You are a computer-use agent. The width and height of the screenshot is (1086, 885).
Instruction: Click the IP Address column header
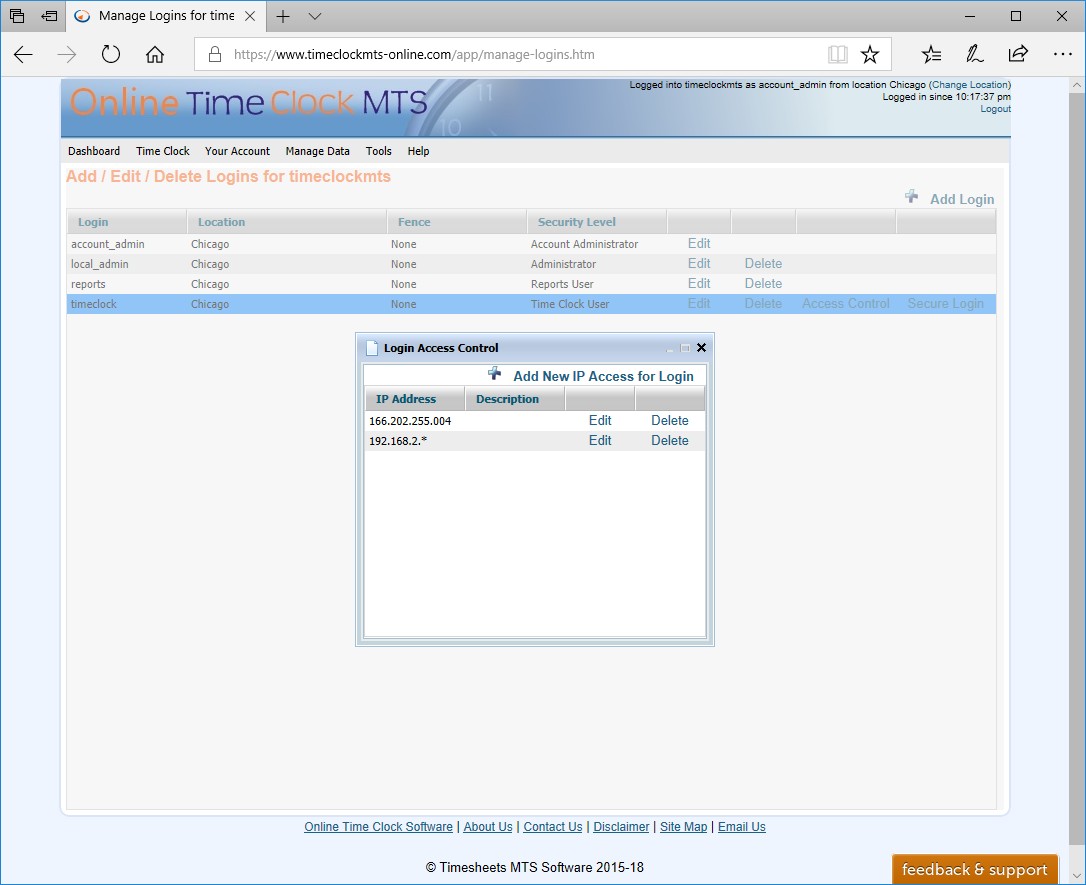click(414, 399)
